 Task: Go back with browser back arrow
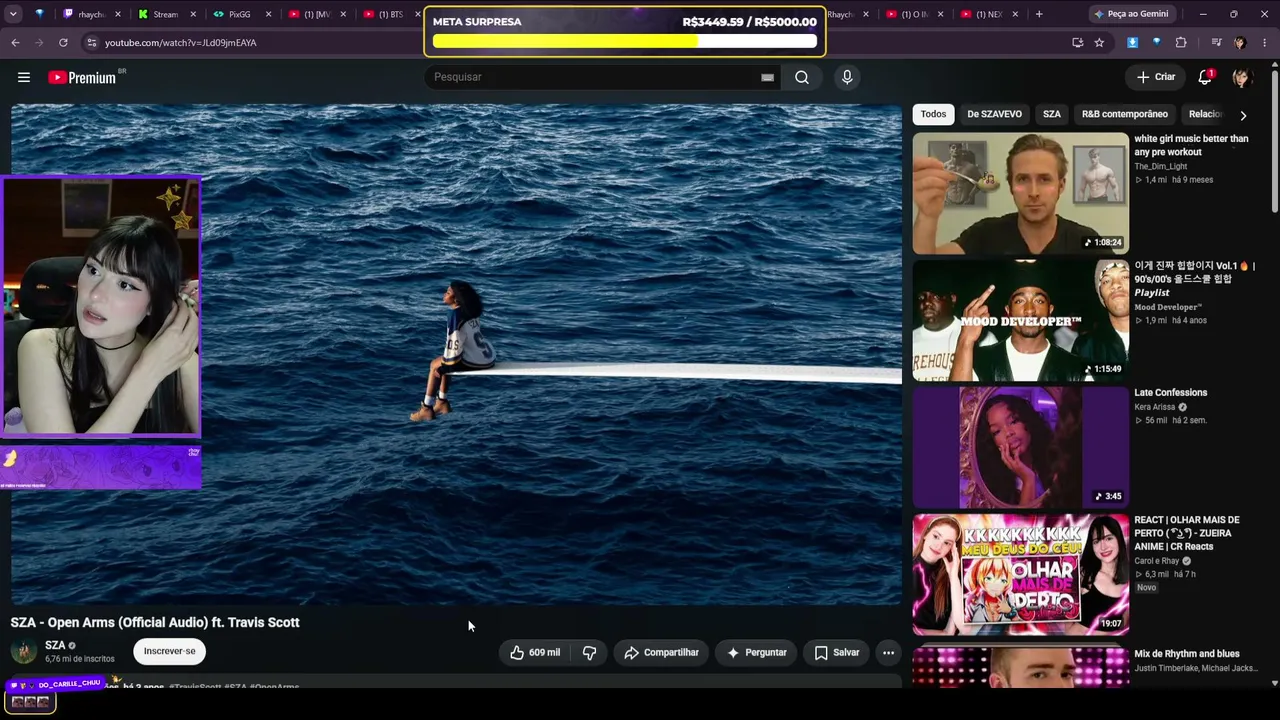tap(15, 43)
